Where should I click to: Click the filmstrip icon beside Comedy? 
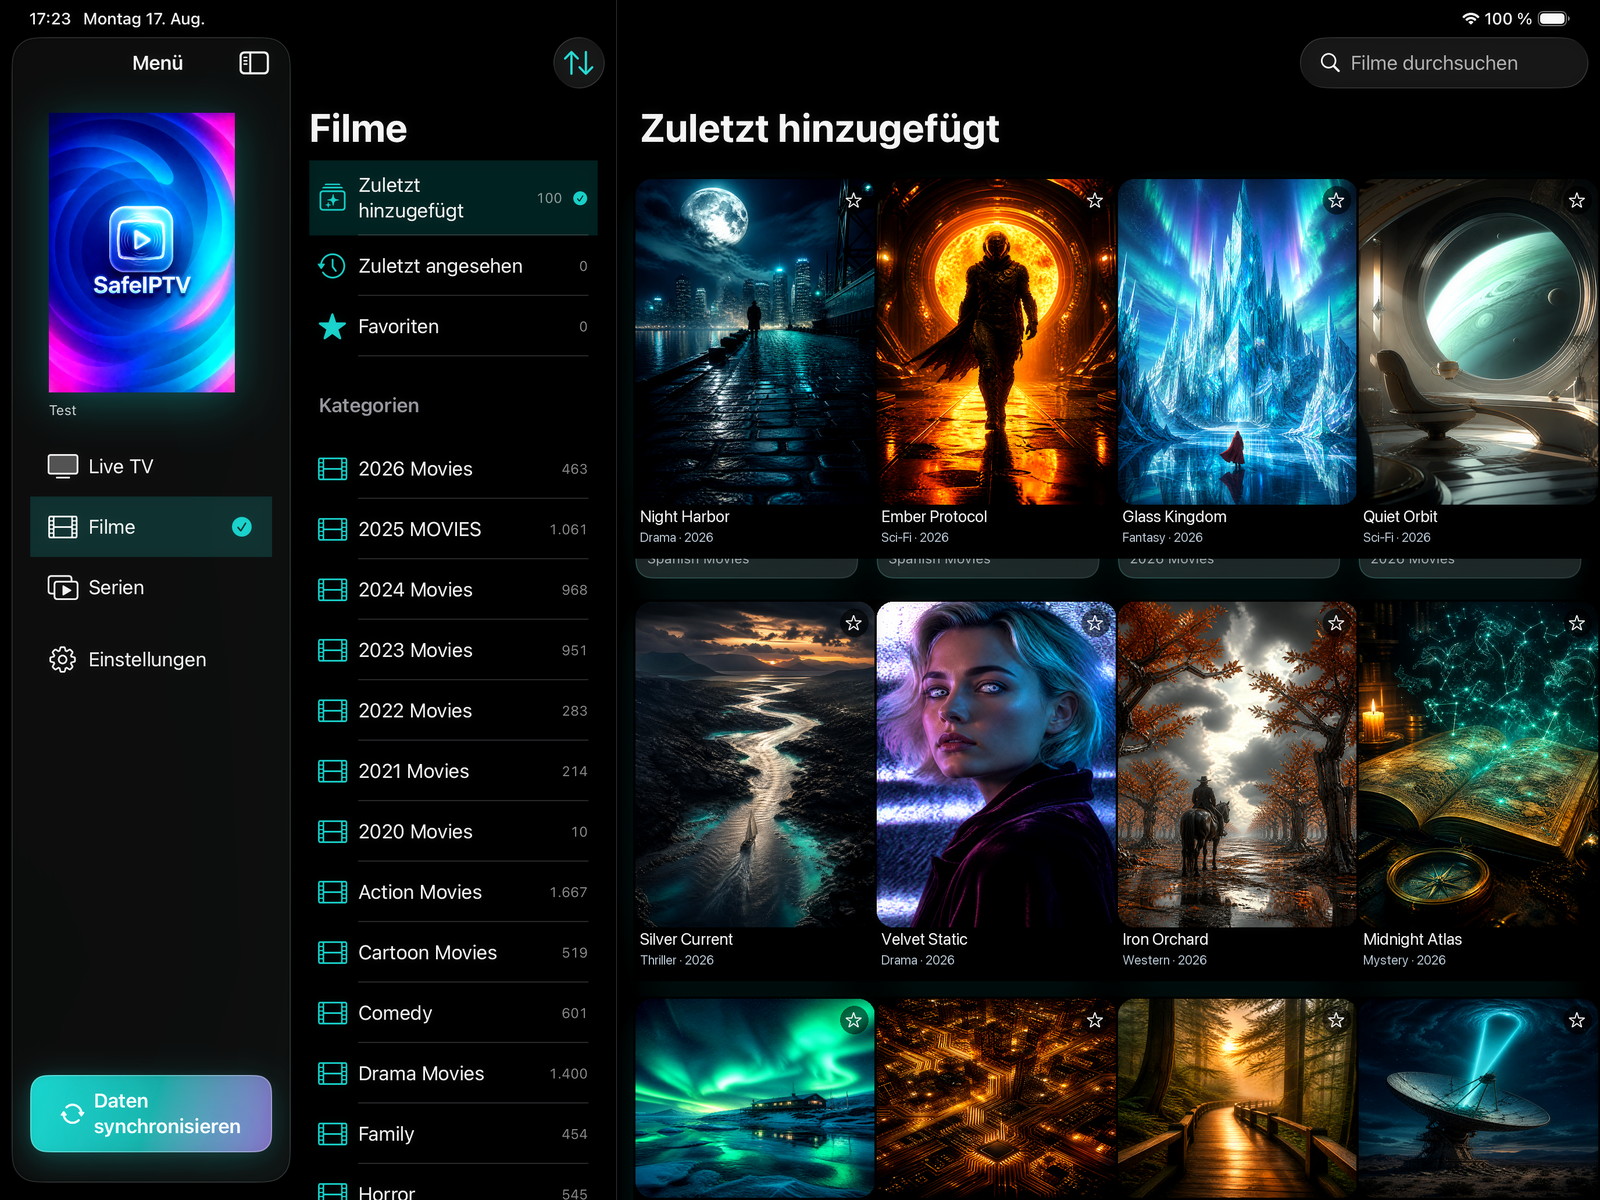[x=332, y=1013]
